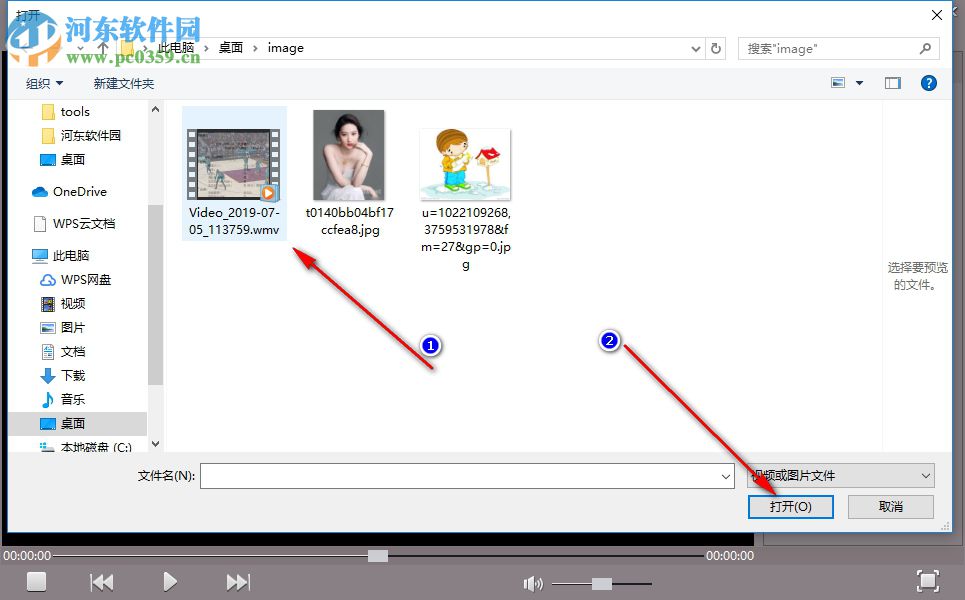Open the file name history dropdown arrow
Image resolution: width=965 pixels, height=600 pixels.
point(726,476)
